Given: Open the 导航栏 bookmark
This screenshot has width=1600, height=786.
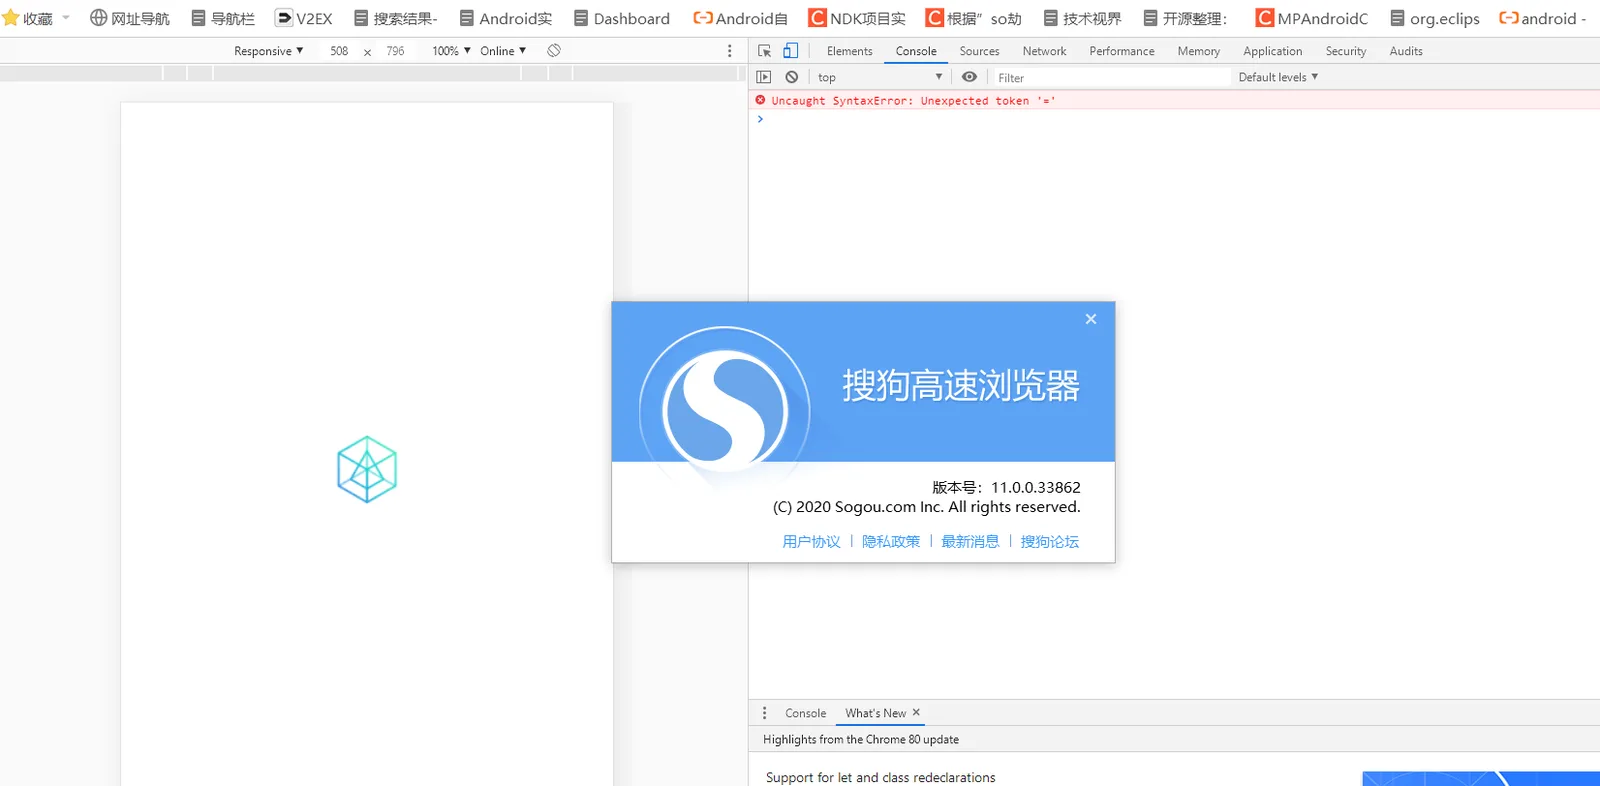Looking at the screenshot, I should [223, 18].
